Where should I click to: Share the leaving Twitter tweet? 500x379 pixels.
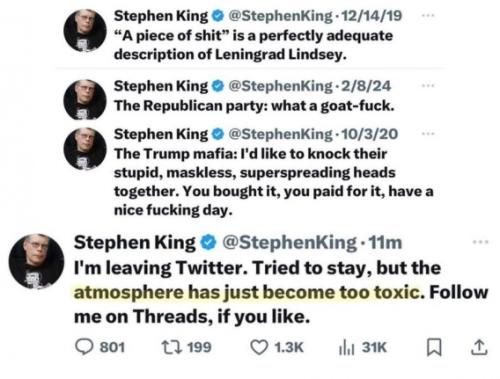pyautogui.click(x=479, y=347)
